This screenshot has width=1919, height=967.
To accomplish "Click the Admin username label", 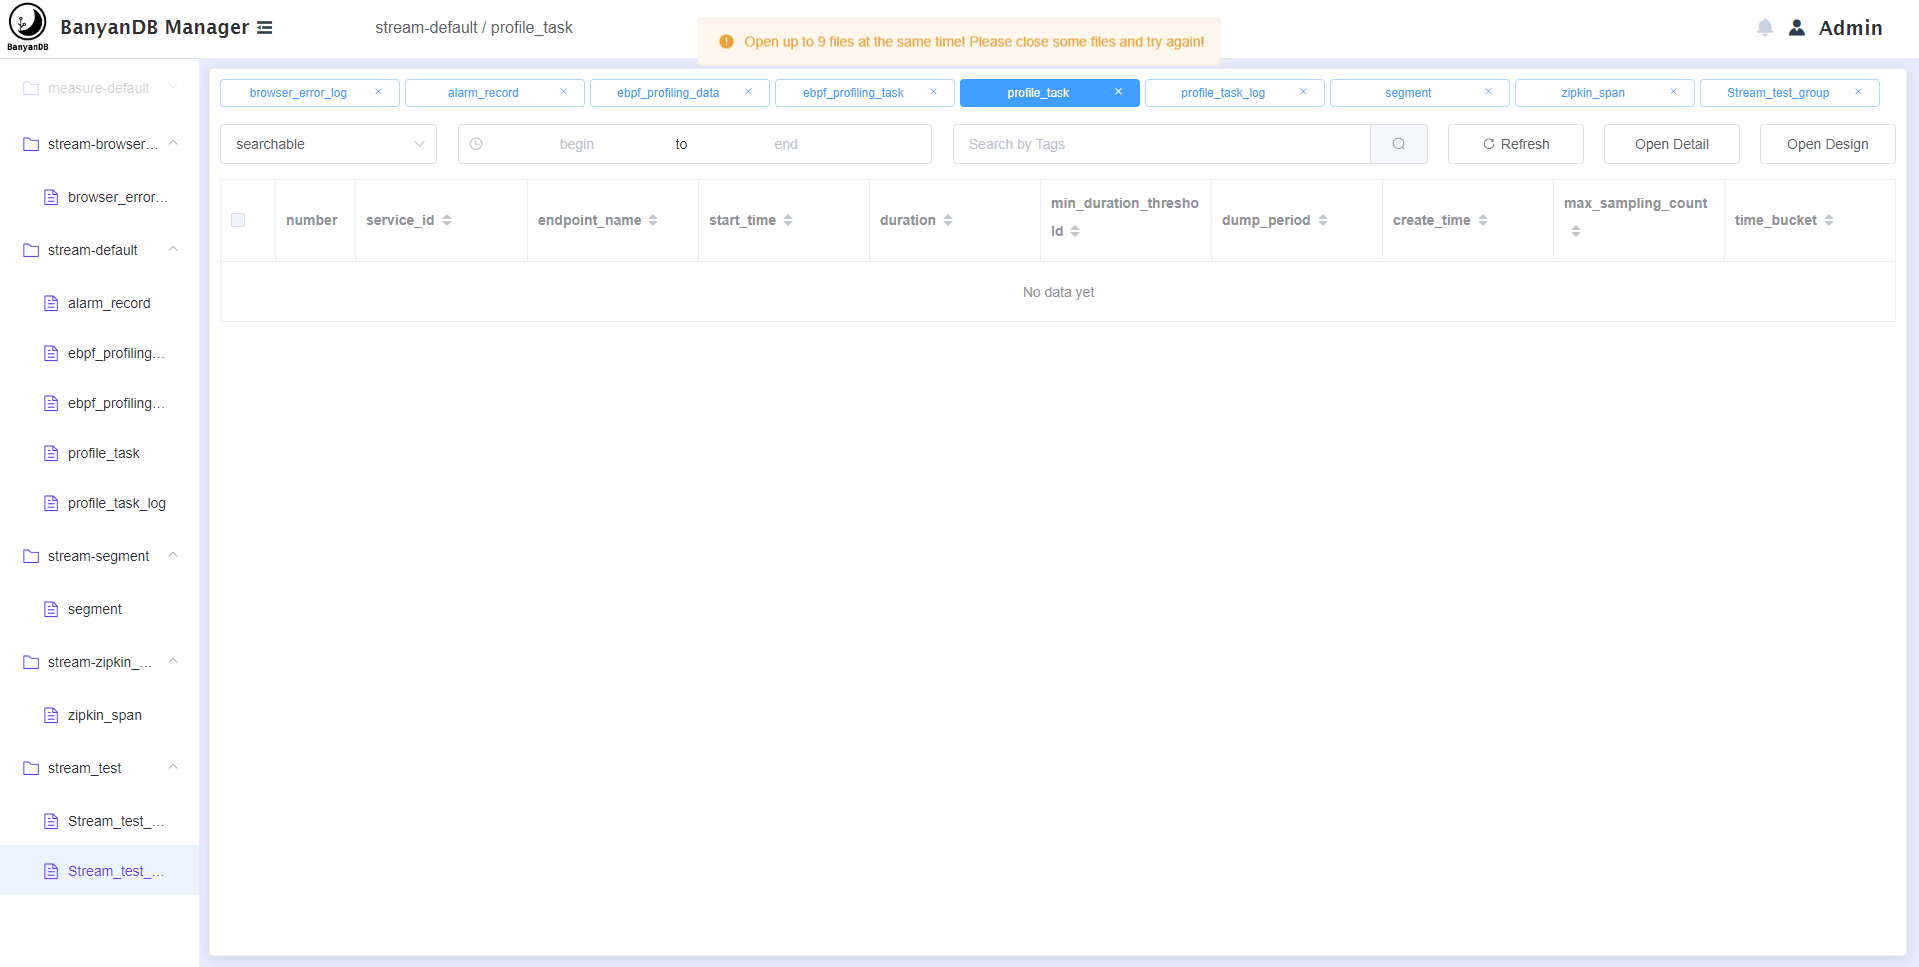I will 1850,28.
